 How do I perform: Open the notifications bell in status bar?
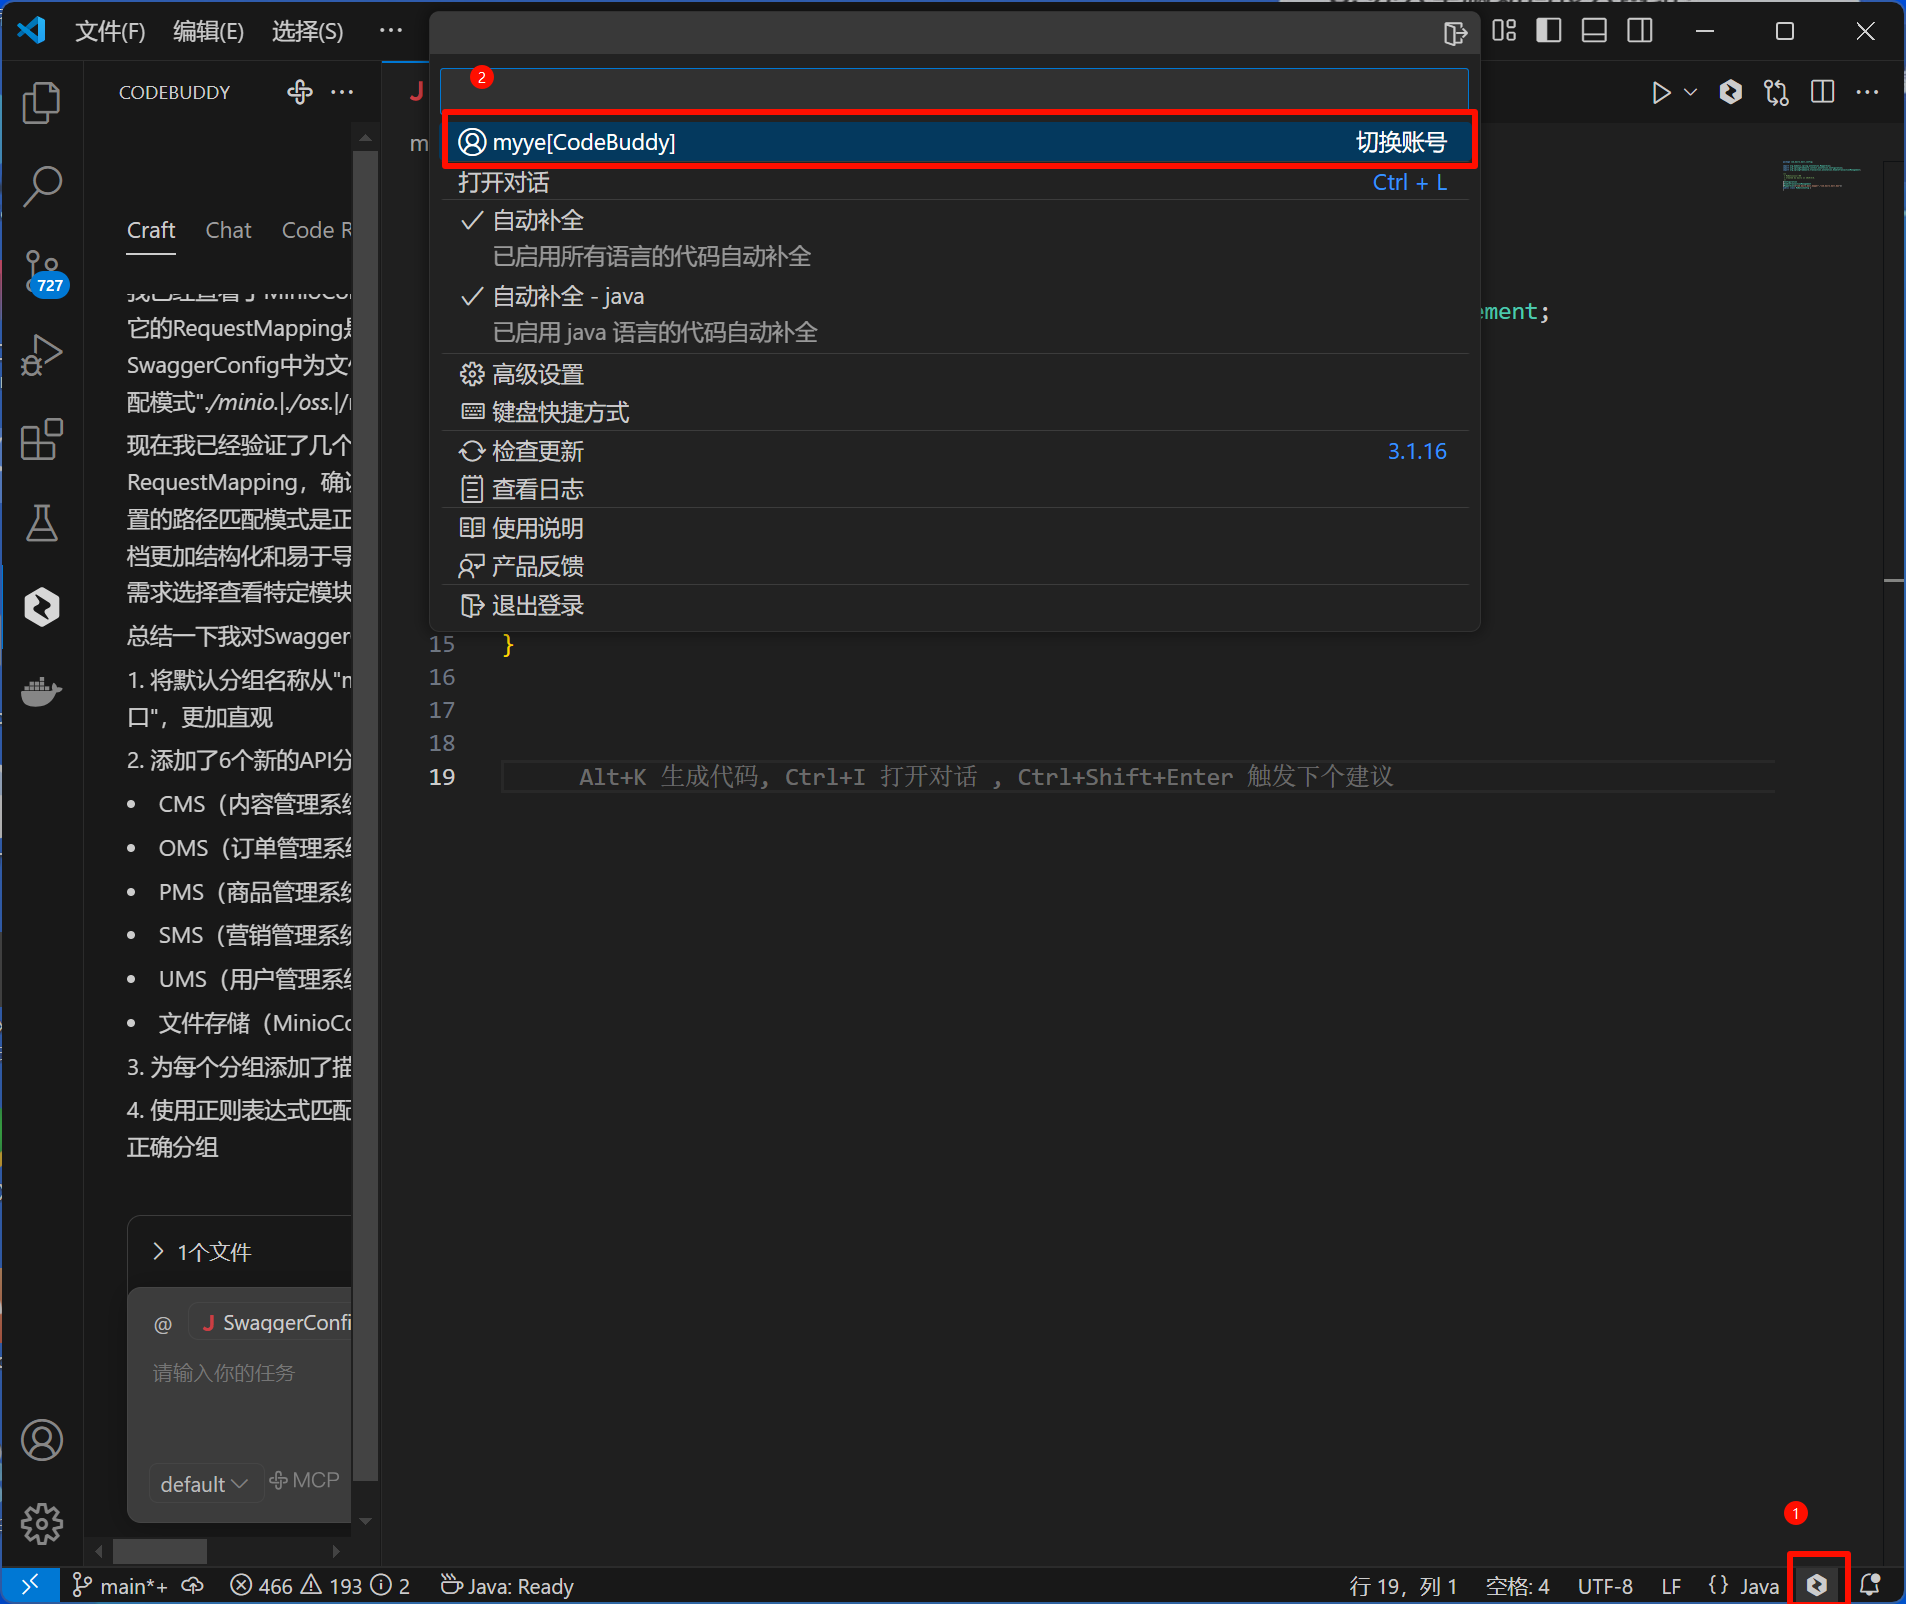coord(1869,1585)
